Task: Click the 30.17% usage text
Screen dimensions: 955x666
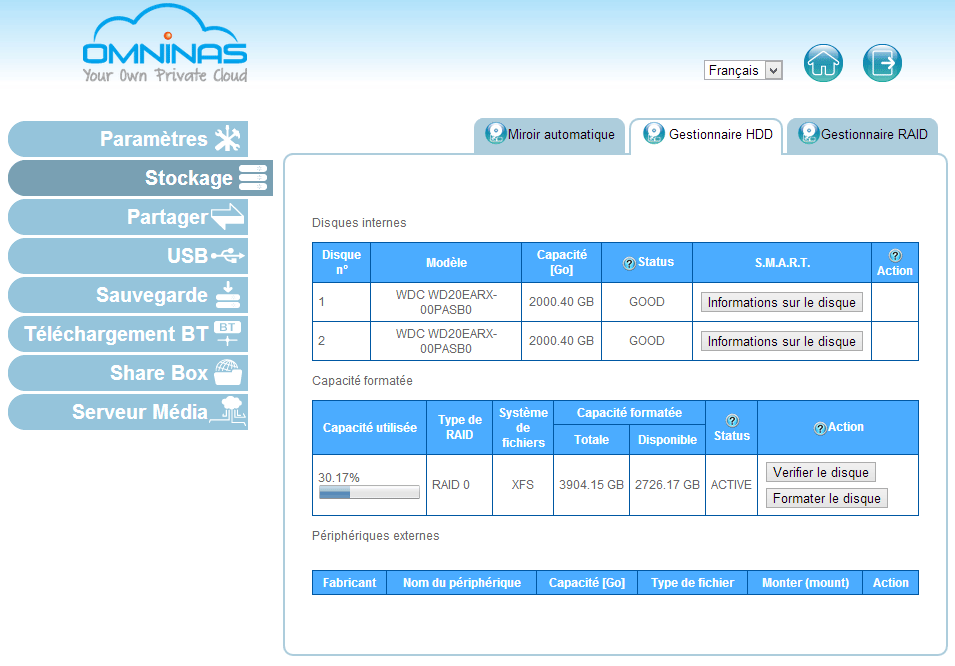Action: click(x=339, y=478)
